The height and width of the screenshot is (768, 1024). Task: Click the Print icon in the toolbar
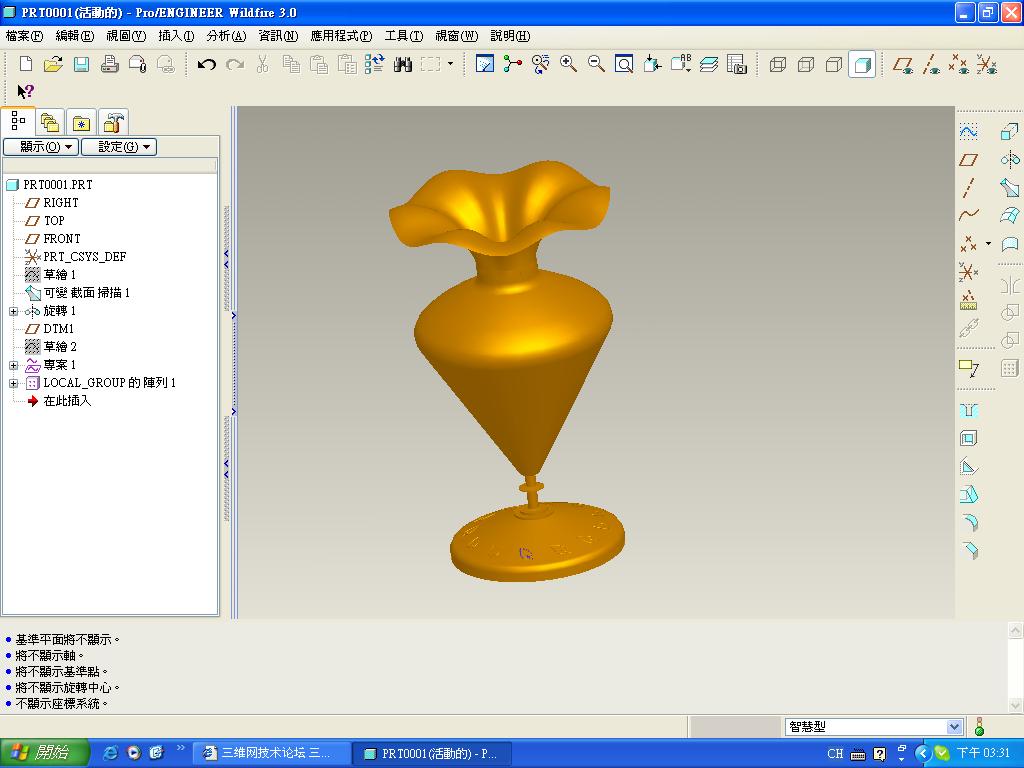click(x=110, y=64)
